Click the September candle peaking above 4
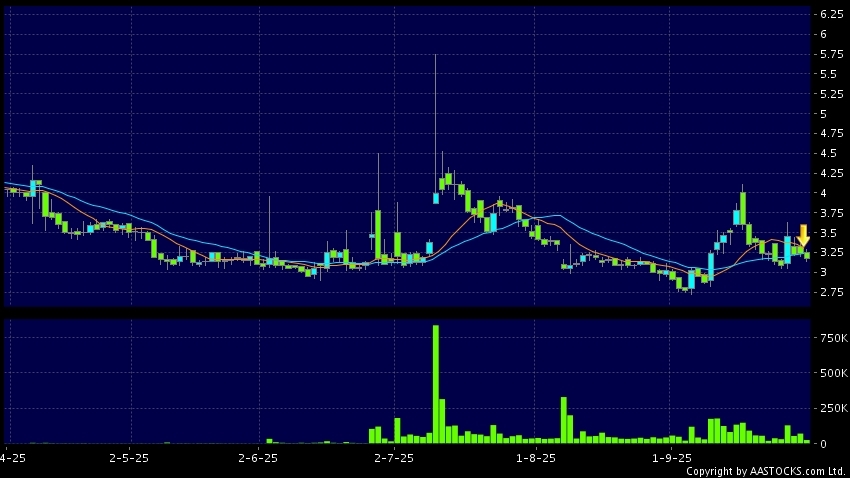This screenshot has height=478, width=850. (x=743, y=205)
